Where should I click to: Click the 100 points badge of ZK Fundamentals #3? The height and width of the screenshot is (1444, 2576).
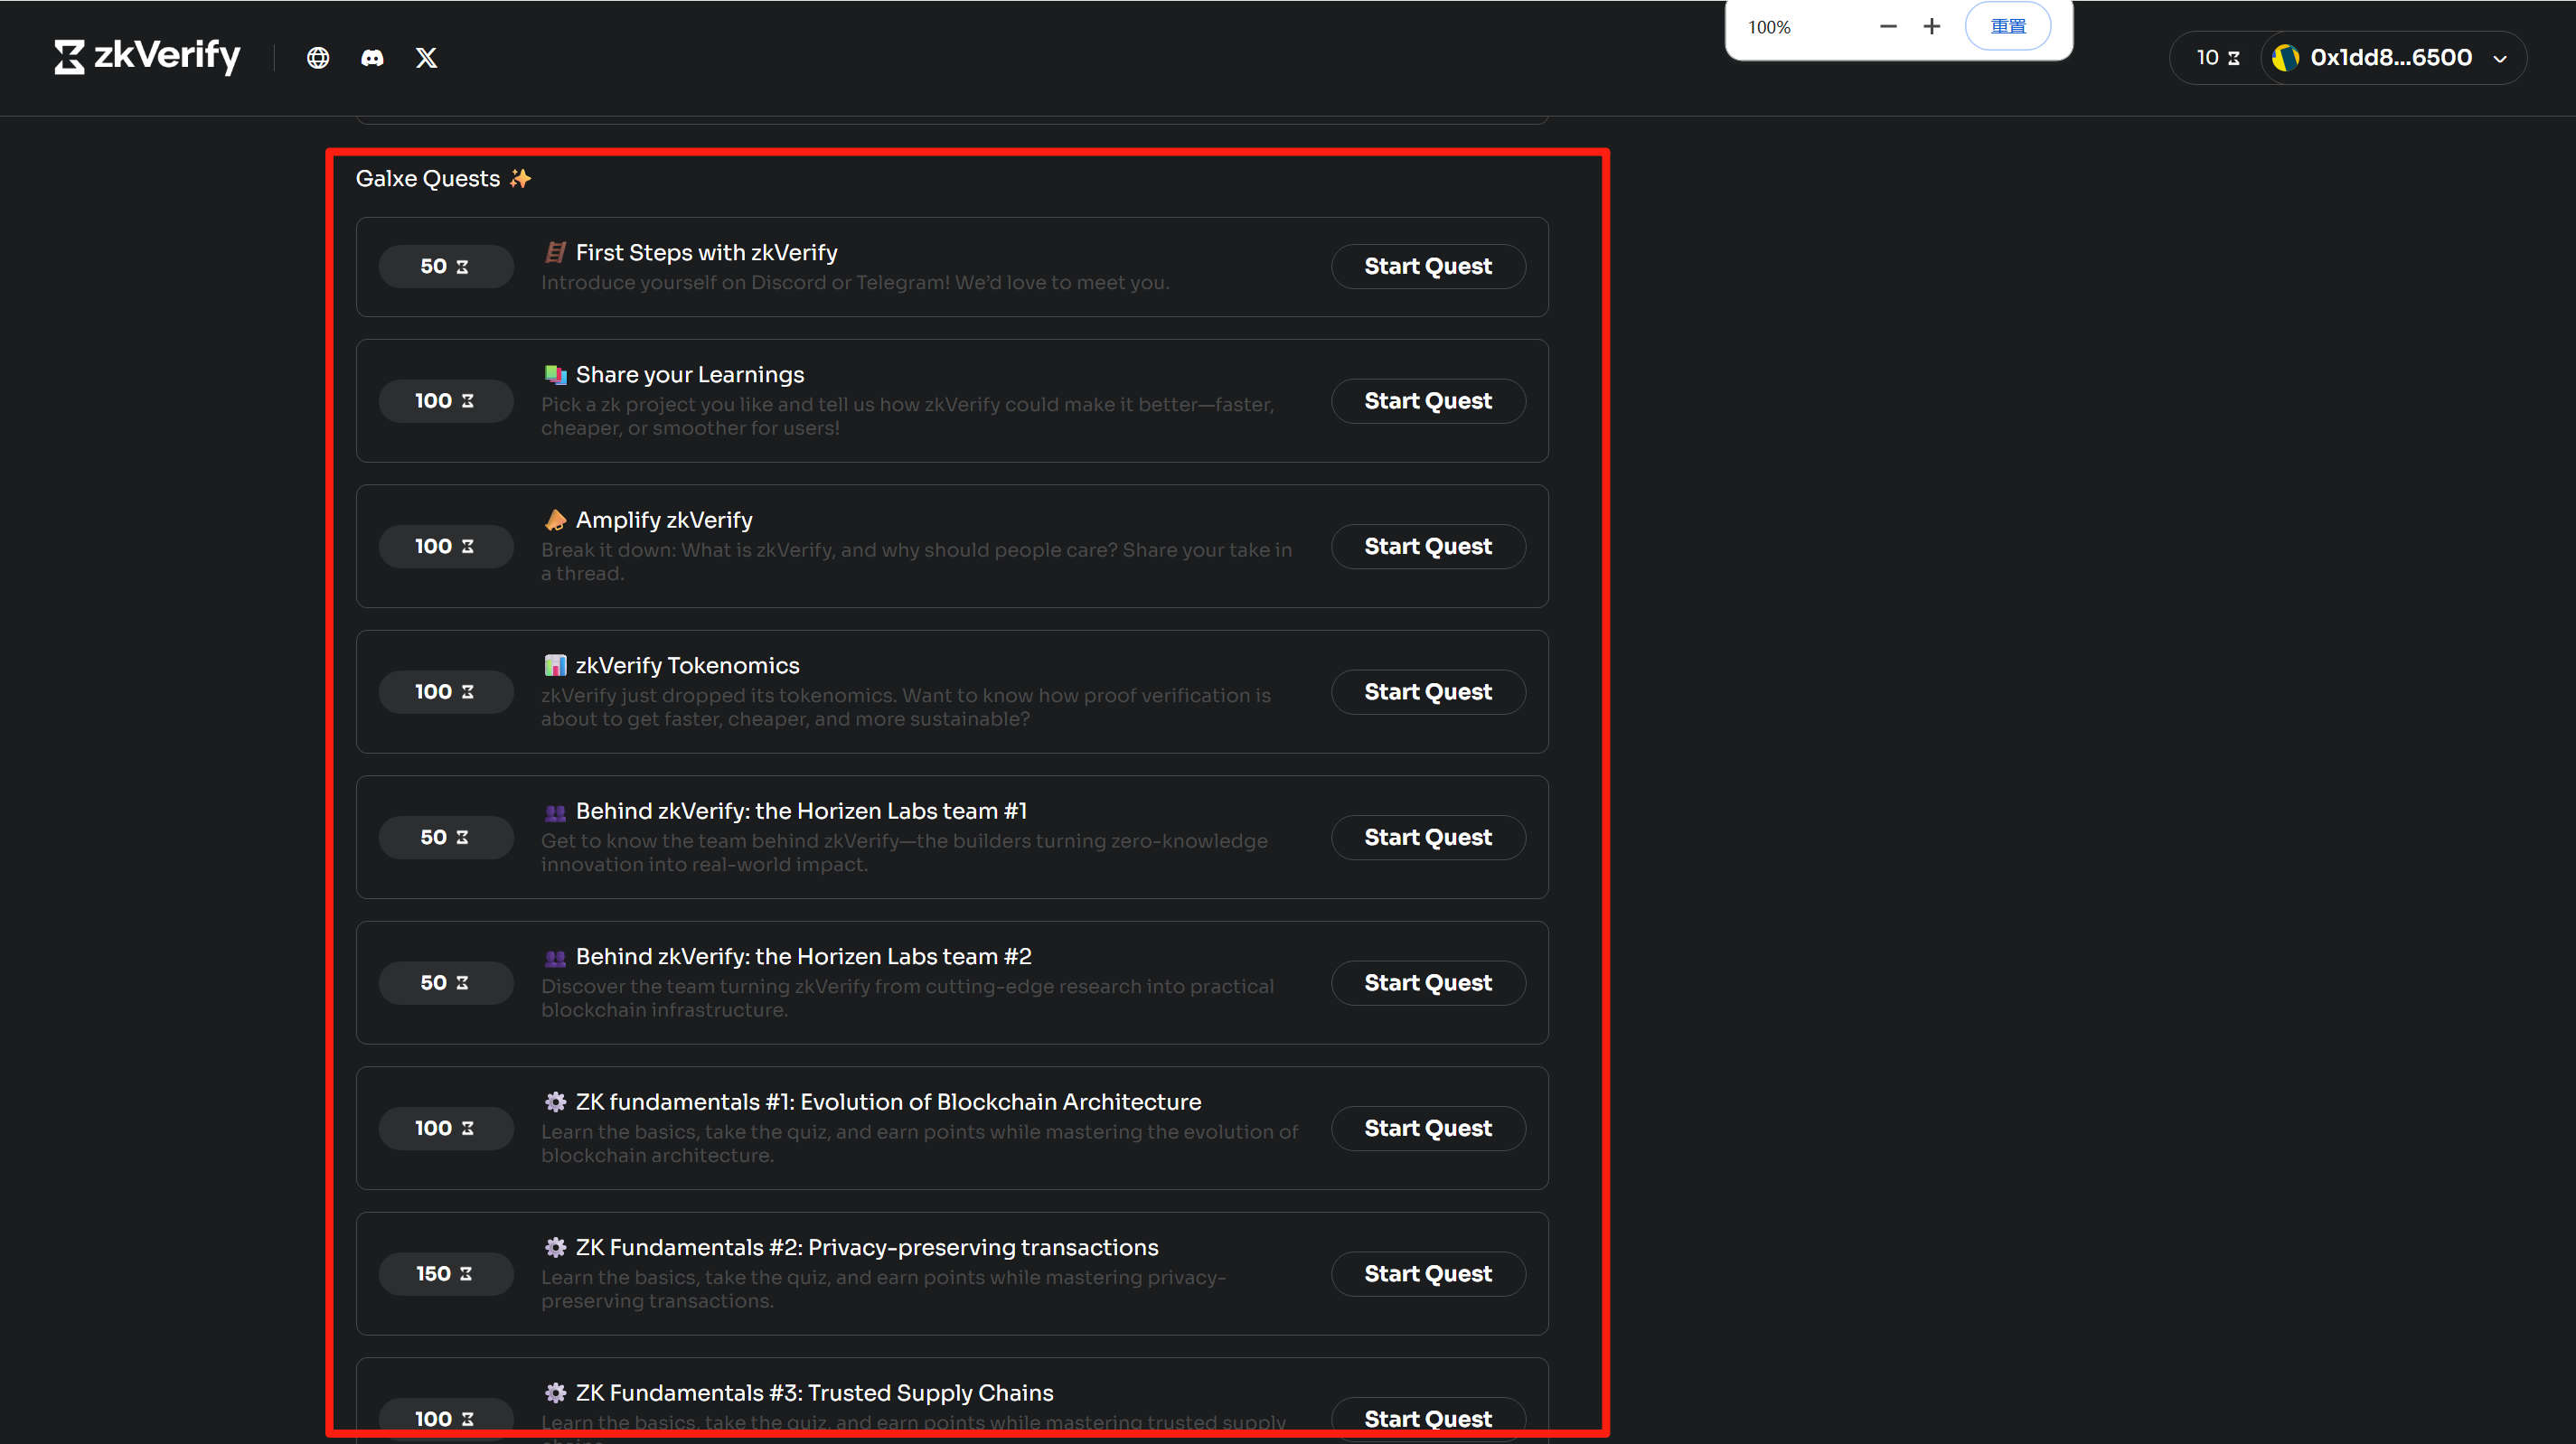coord(446,1419)
